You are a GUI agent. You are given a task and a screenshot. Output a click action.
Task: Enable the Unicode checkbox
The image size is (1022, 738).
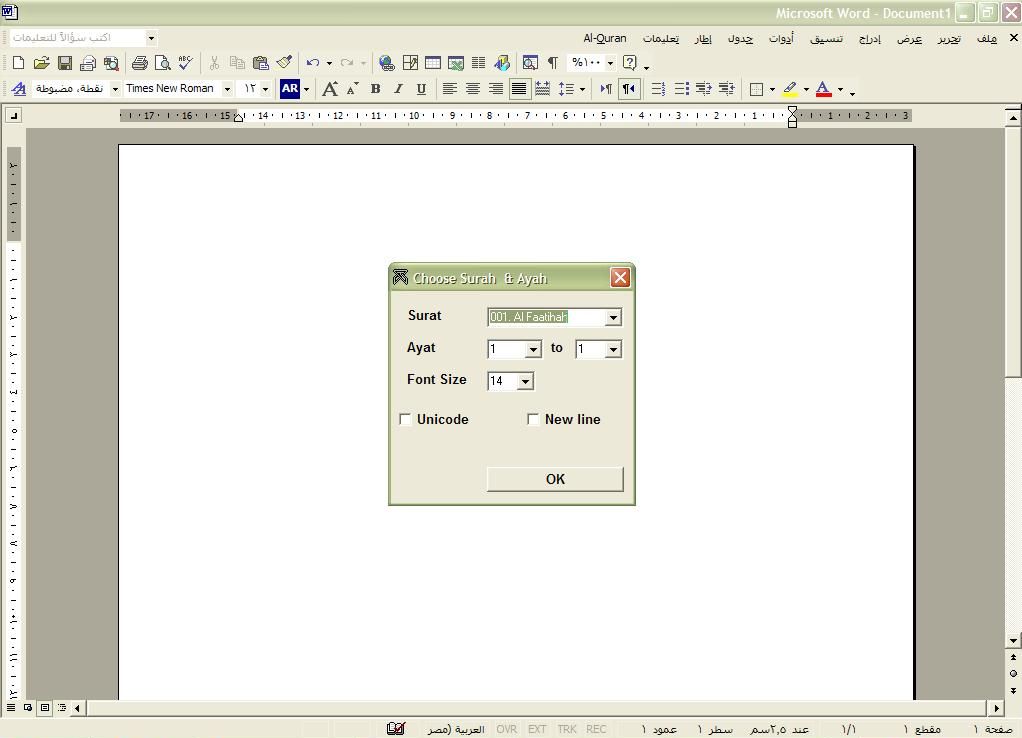tap(405, 419)
